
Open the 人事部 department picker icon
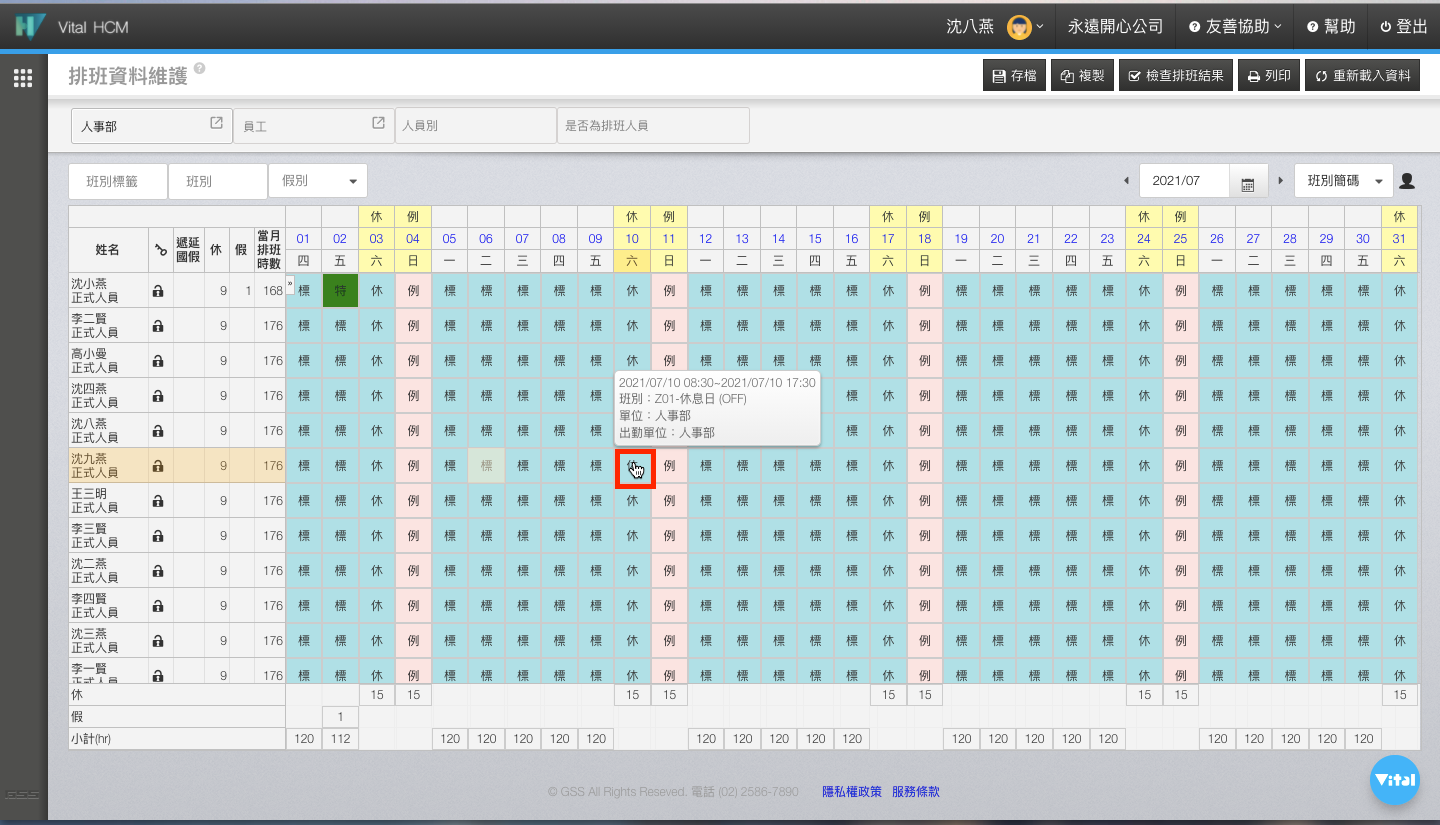pyautogui.click(x=216, y=123)
